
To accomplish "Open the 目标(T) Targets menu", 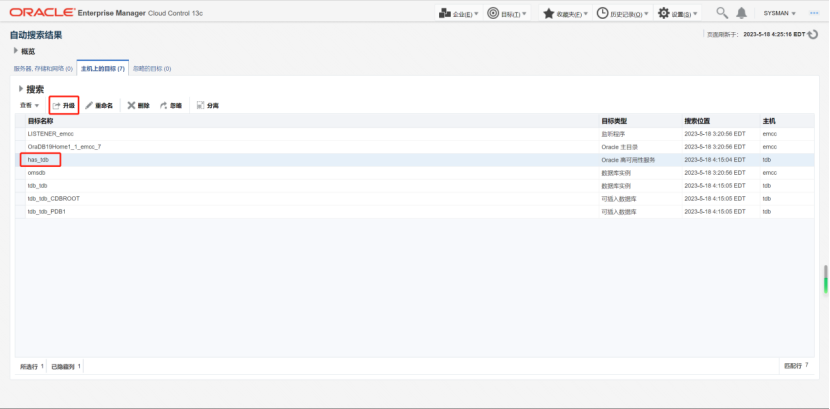I will click(x=507, y=13).
